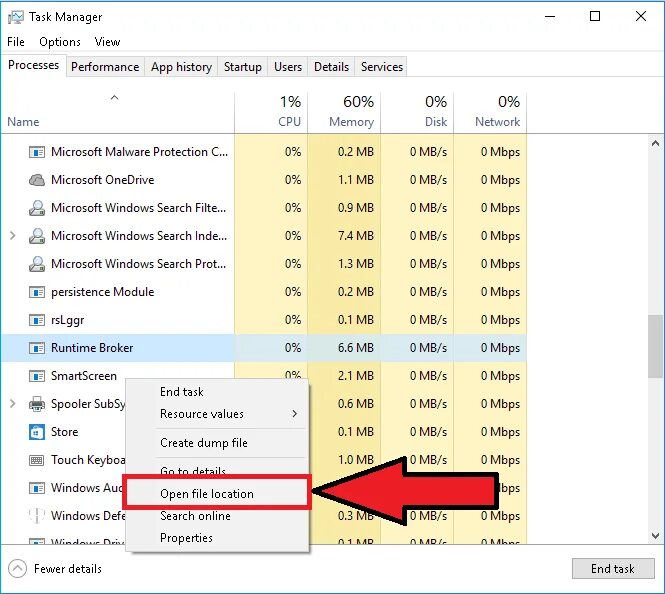Click the 6.6 MB memory value
The image size is (665, 594).
(x=355, y=348)
